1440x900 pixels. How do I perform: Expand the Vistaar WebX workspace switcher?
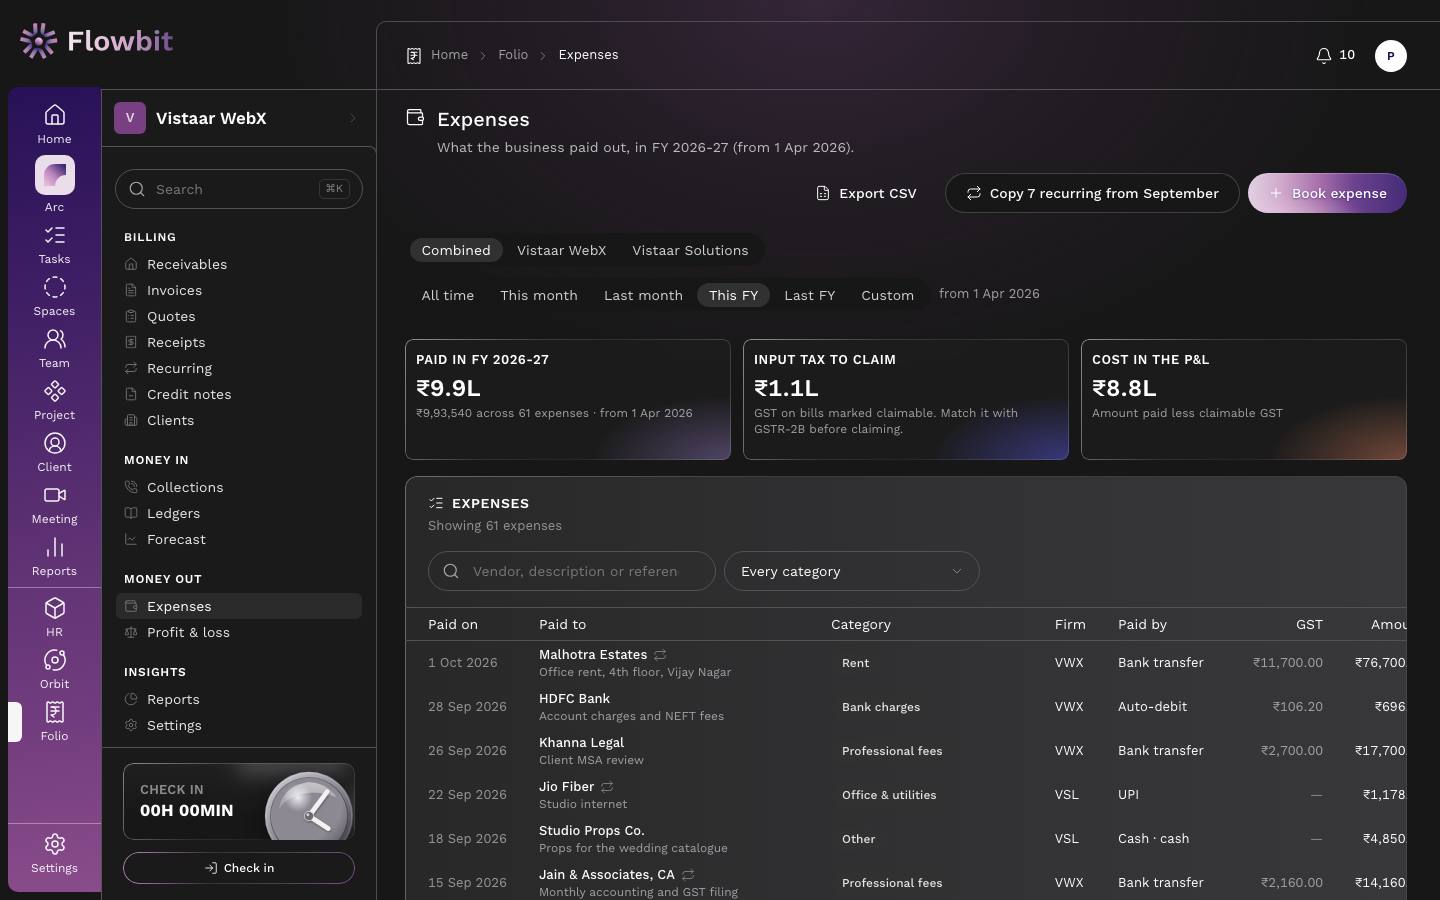point(239,118)
